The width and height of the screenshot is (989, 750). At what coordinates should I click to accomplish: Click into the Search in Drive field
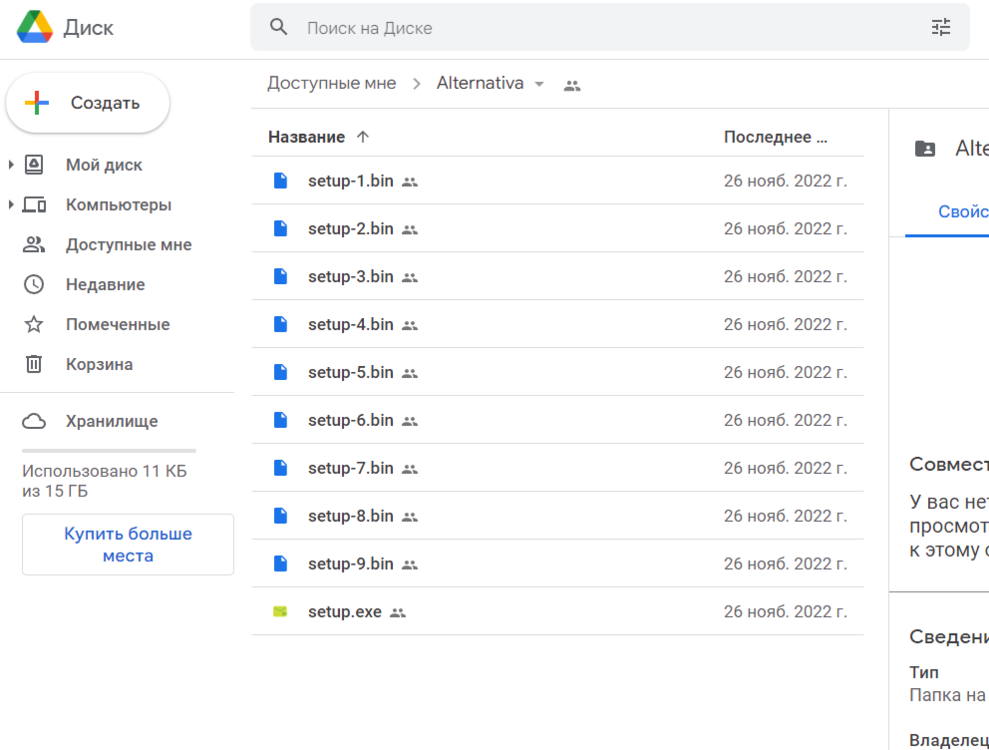coord(600,28)
